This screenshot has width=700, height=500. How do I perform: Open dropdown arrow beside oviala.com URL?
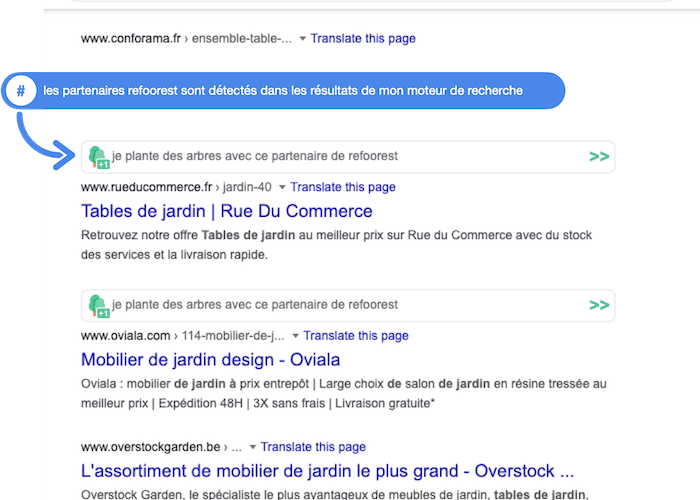[x=295, y=336]
